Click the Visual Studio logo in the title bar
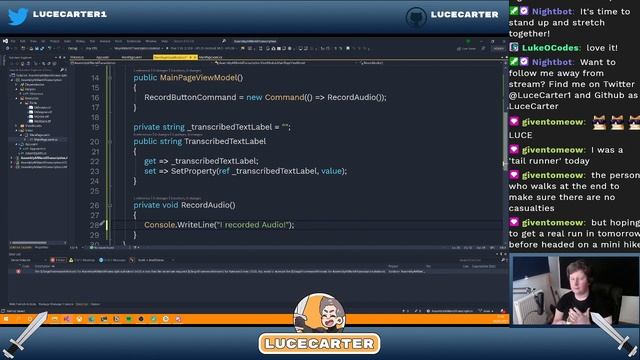Image resolution: width=640 pixels, height=360 pixels. pos(5,41)
